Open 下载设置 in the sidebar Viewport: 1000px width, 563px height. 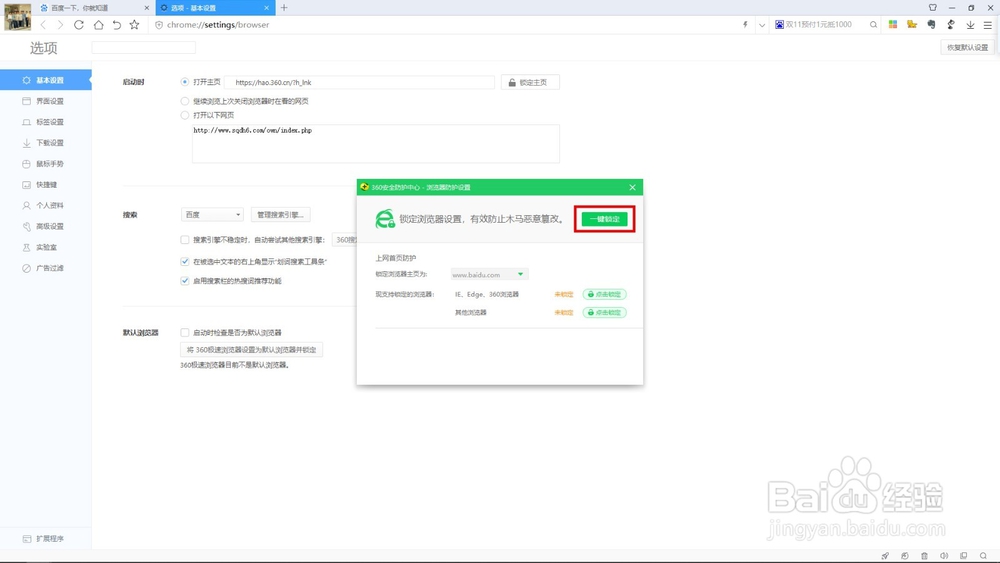click(45, 143)
